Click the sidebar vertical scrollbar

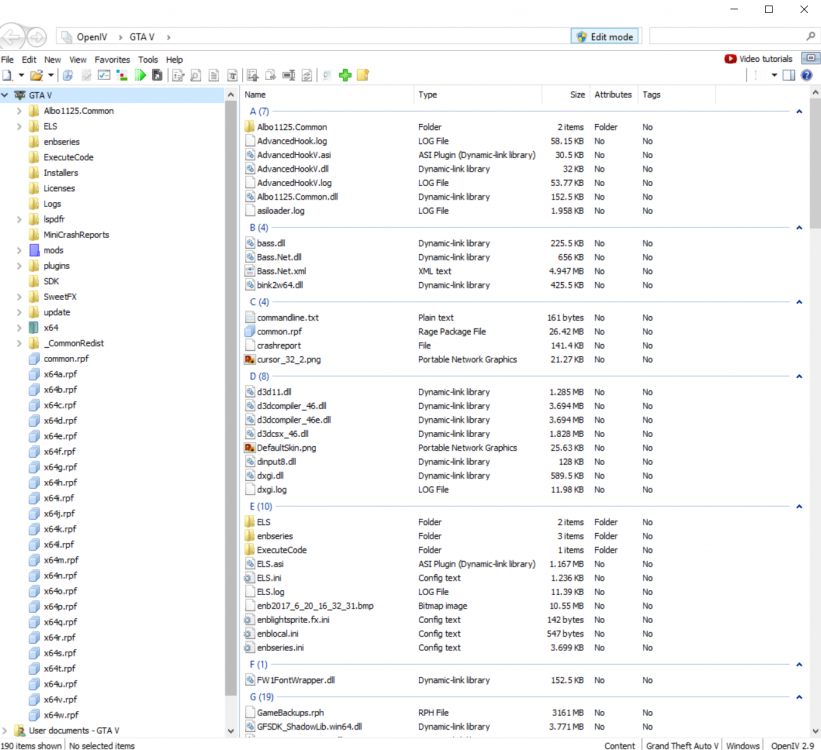[231, 400]
